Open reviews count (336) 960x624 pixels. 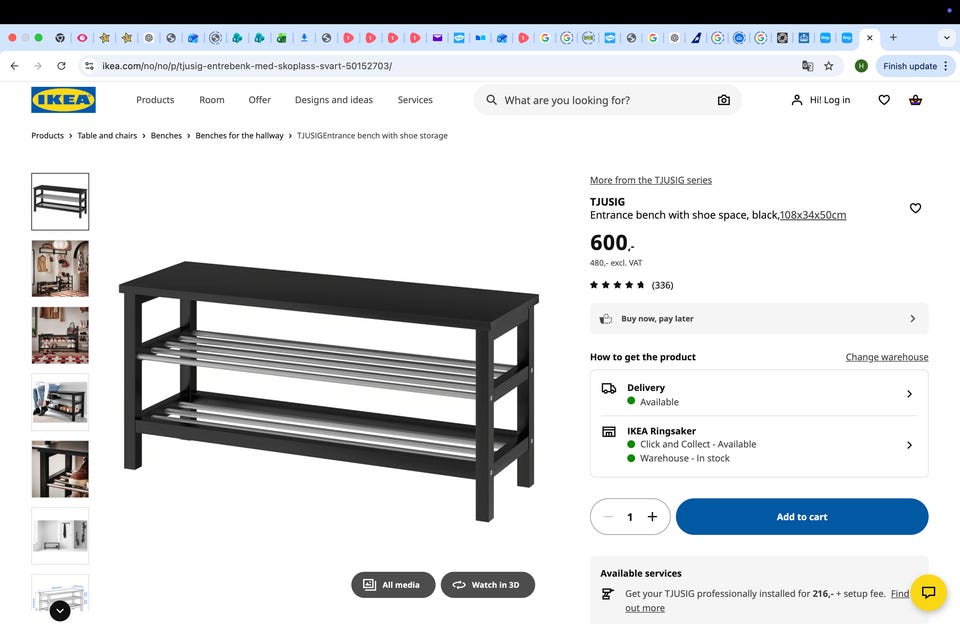coord(662,285)
